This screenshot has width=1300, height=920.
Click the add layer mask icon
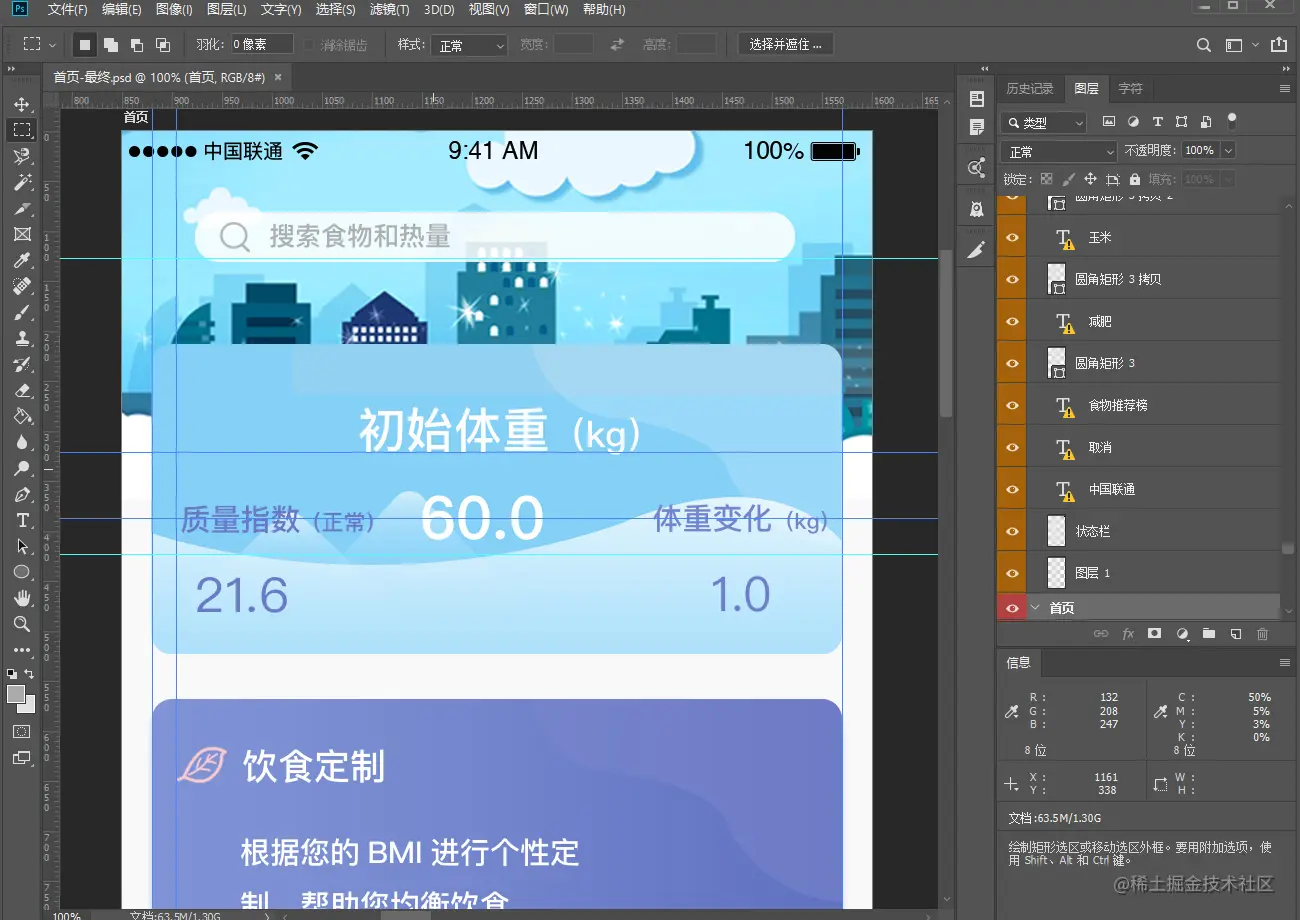[x=1154, y=634]
